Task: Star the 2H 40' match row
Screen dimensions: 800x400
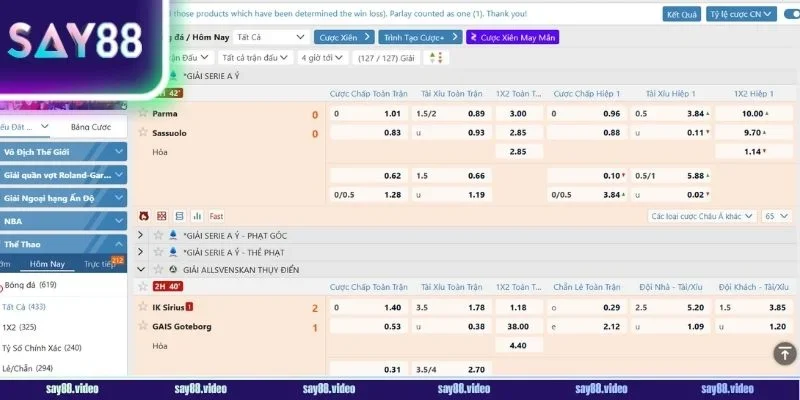Action: pos(143,286)
